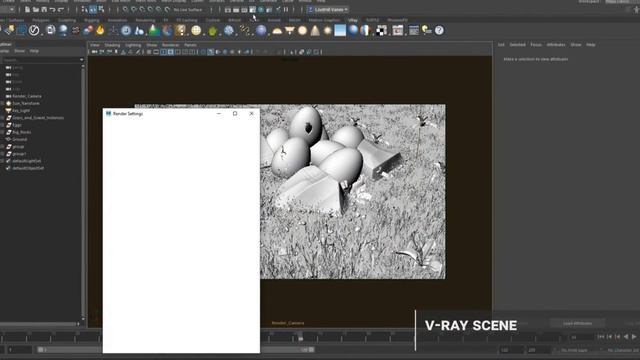The width and height of the screenshot is (640, 360).
Task: Click the Outliner search field
Action: [x=40, y=60]
